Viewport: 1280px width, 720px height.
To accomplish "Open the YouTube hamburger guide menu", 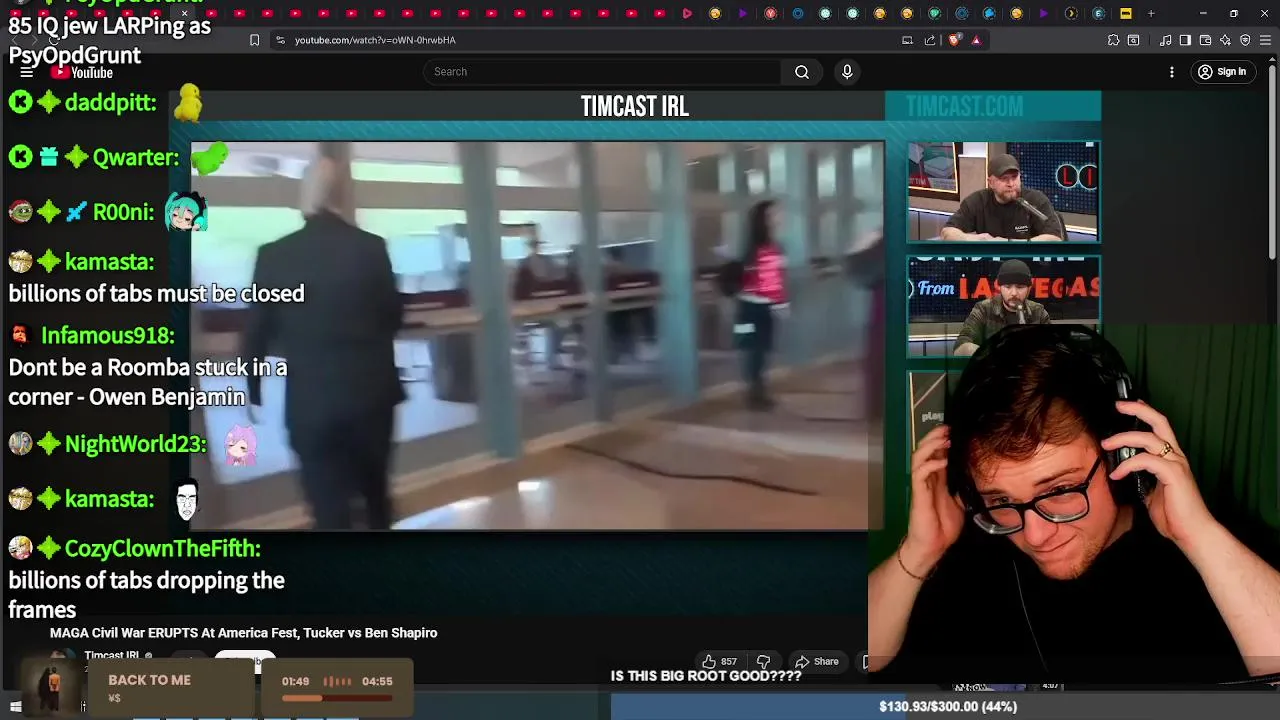I will (x=27, y=72).
